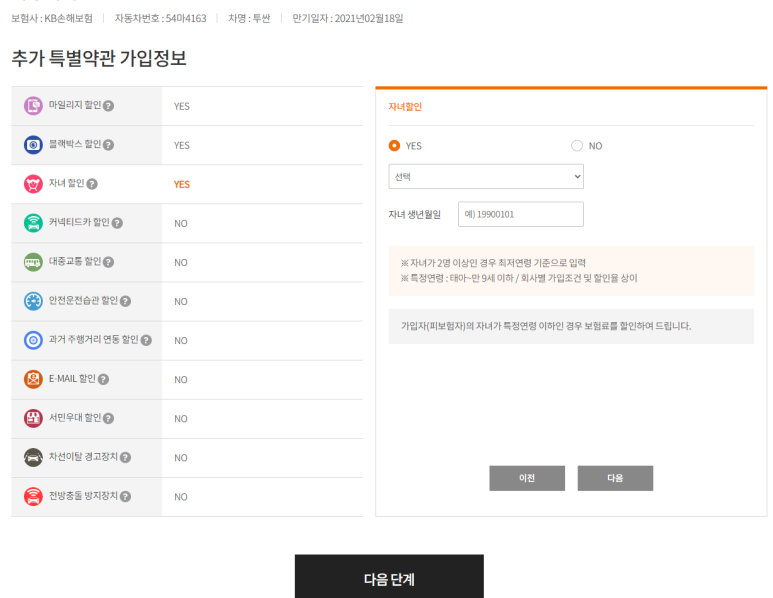The image size is (773, 598).
Task: Show help for 전방충돌 방지장치
Action: 125,496
